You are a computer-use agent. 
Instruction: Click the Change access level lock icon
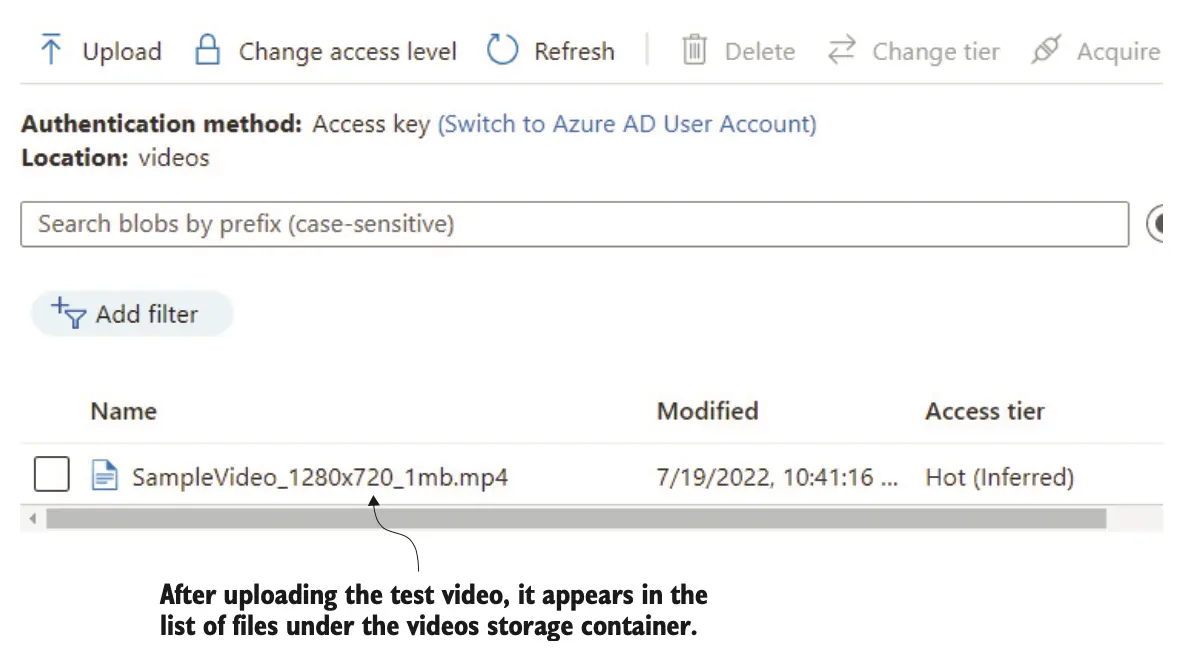207,50
